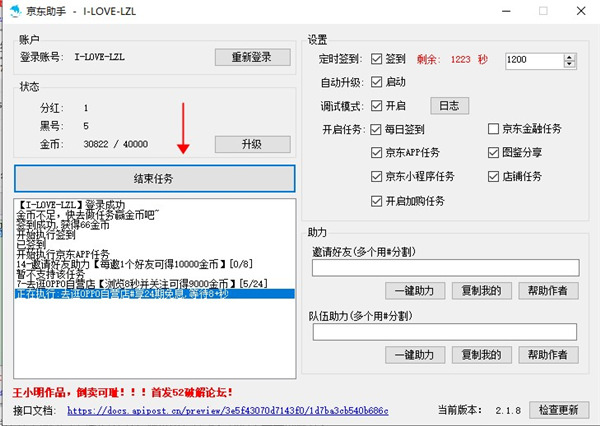Click the red 王小明作品 notice text
The image size is (600, 426).
123,392
